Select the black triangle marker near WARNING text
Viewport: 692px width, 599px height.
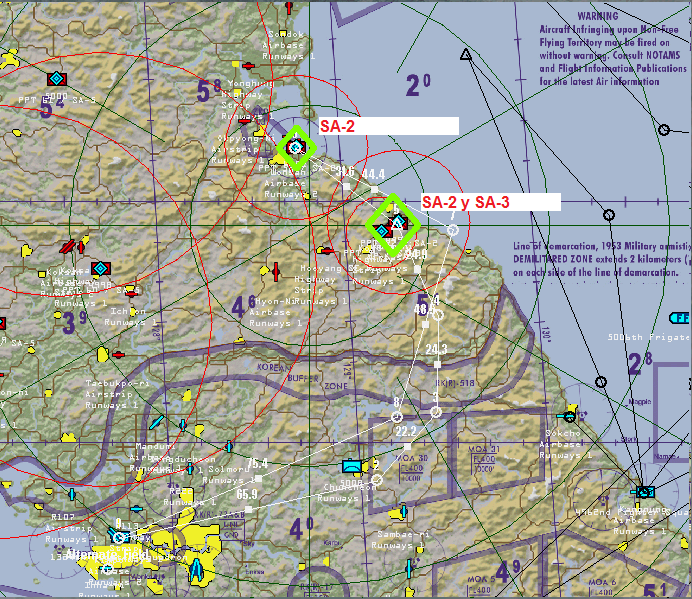tap(466, 55)
